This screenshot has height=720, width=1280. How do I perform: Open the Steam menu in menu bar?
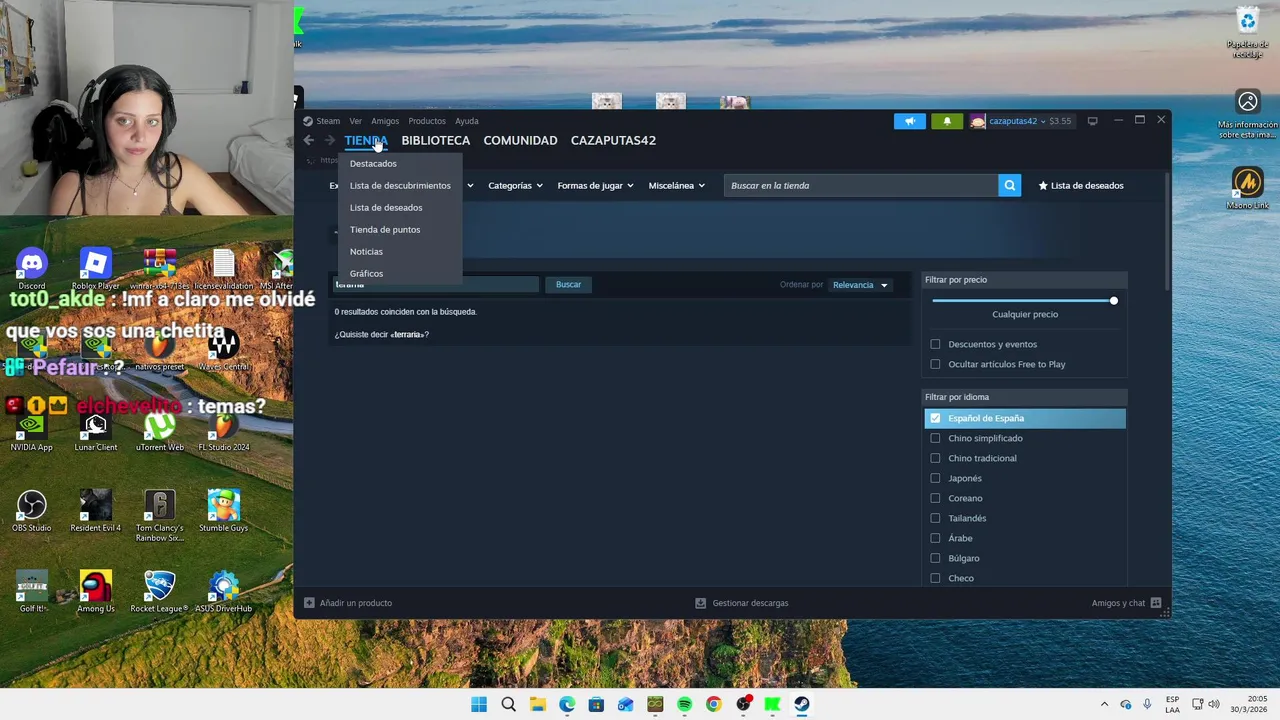[328, 121]
